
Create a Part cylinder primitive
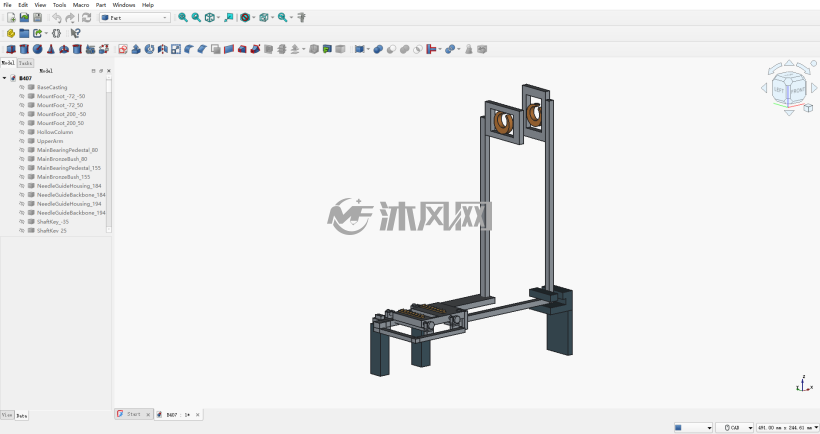click(24, 49)
